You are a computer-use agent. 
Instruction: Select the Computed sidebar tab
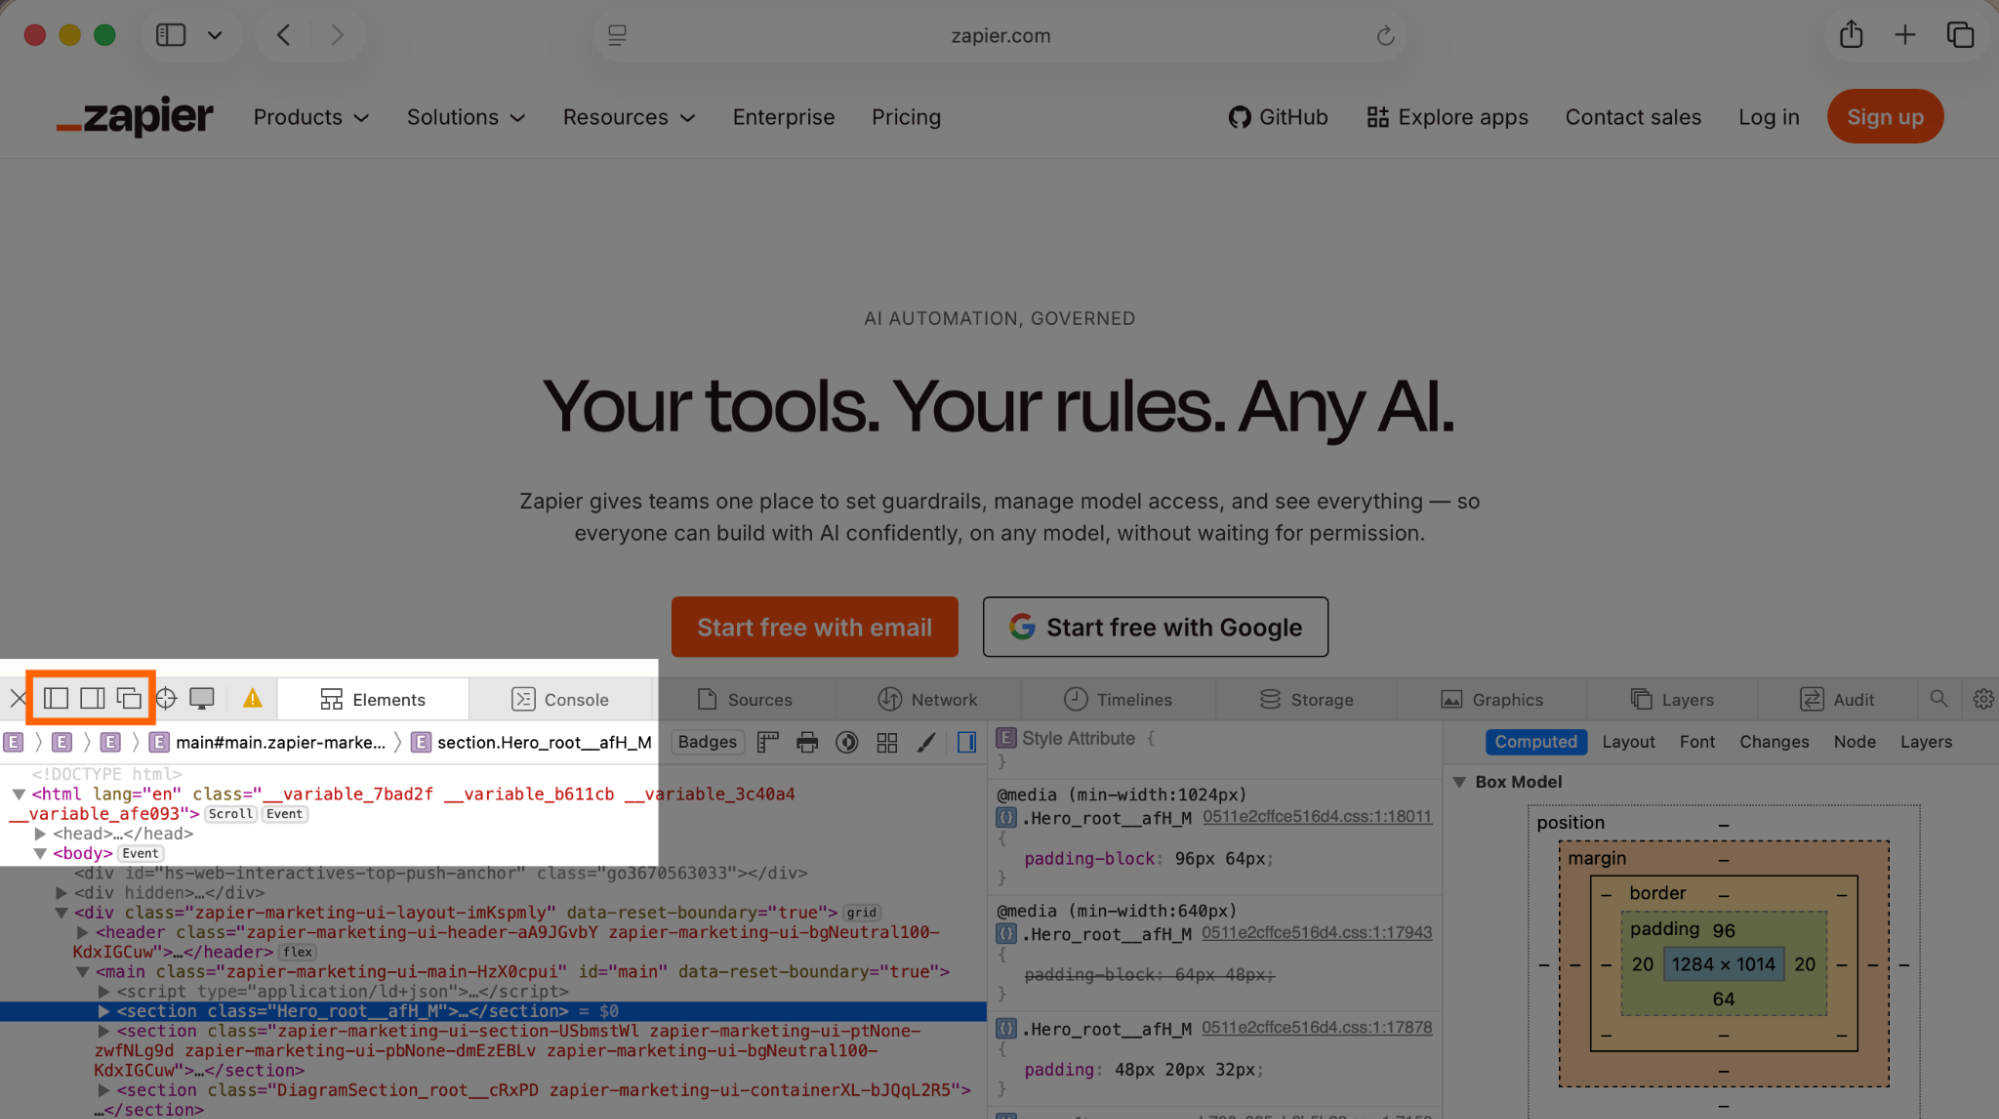click(1536, 741)
